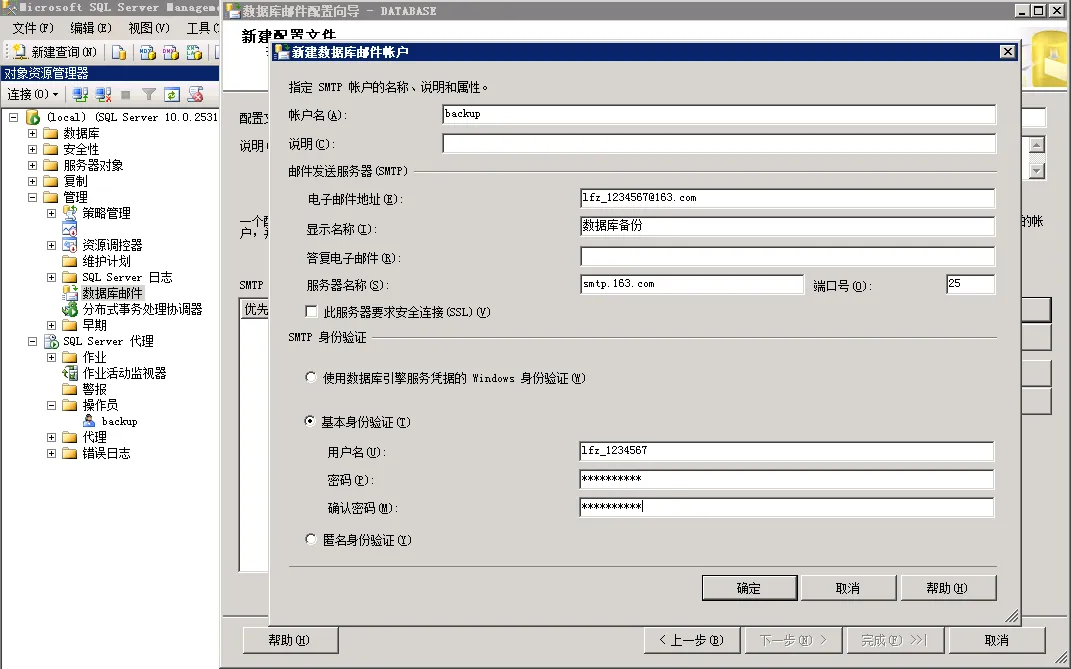The width and height of the screenshot is (1071, 669).
Task: Expand the 服务器对象 server objects node
Action: (32, 165)
